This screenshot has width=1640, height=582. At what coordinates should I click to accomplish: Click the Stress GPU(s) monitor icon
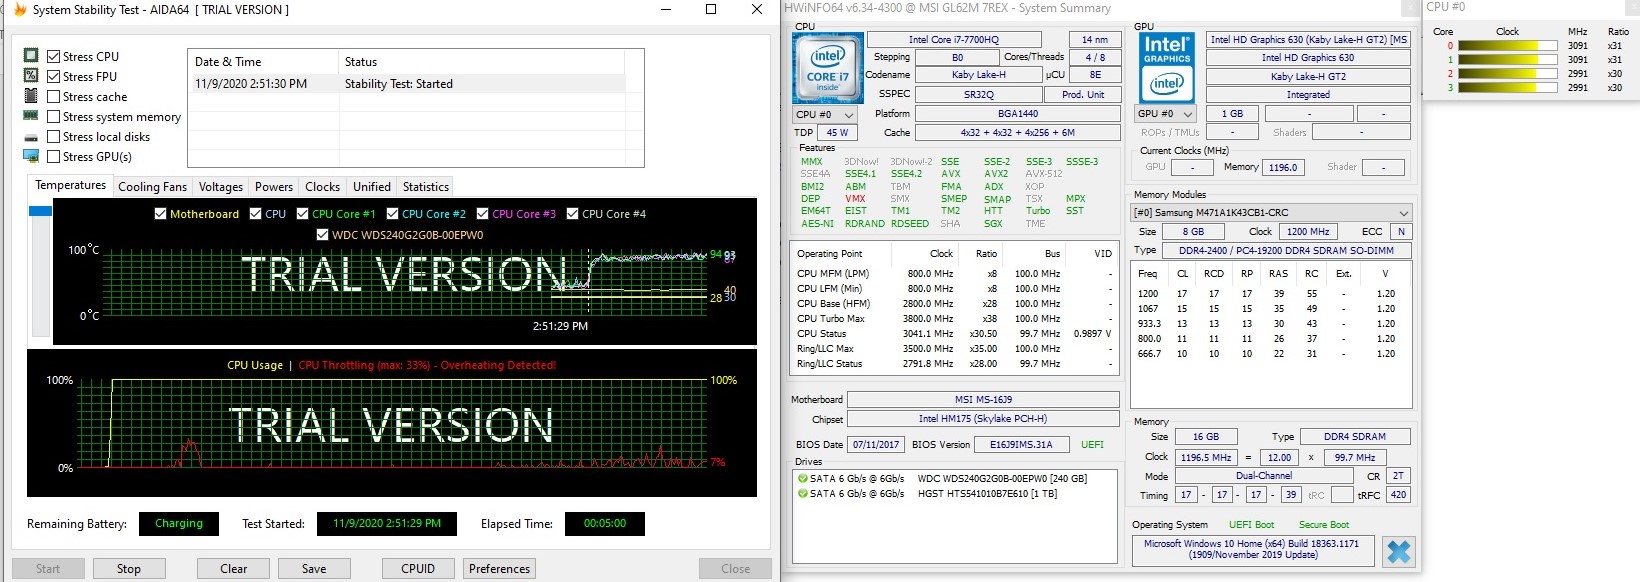click(31, 156)
